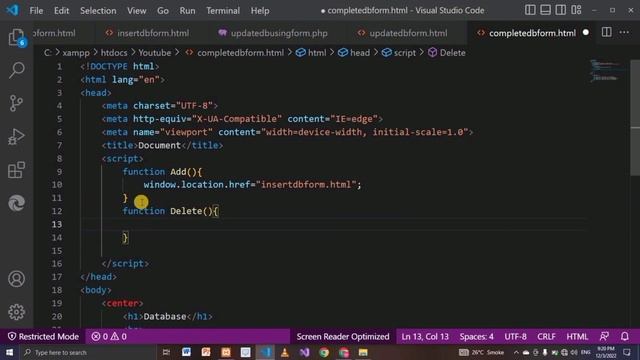Open Windows Start button
640x360 pixels.
tap(9, 352)
